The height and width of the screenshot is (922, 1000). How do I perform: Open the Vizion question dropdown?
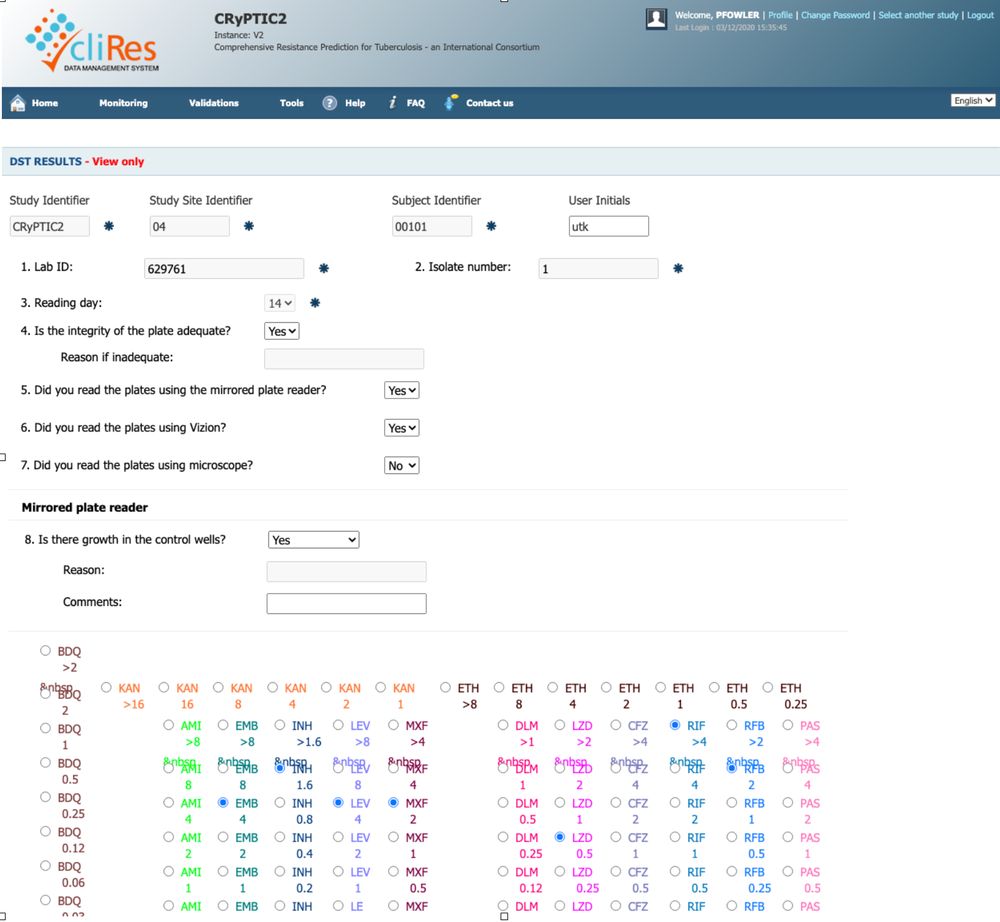click(x=402, y=428)
